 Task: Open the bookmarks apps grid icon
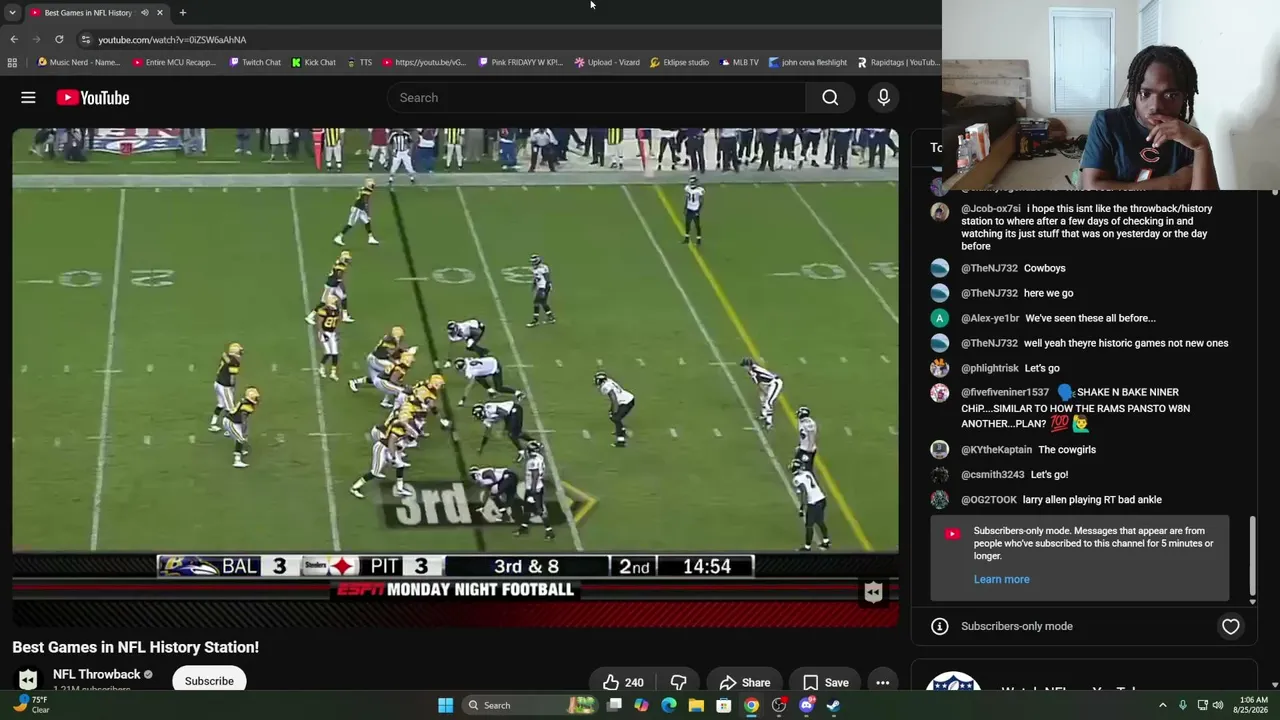(x=12, y=62)
